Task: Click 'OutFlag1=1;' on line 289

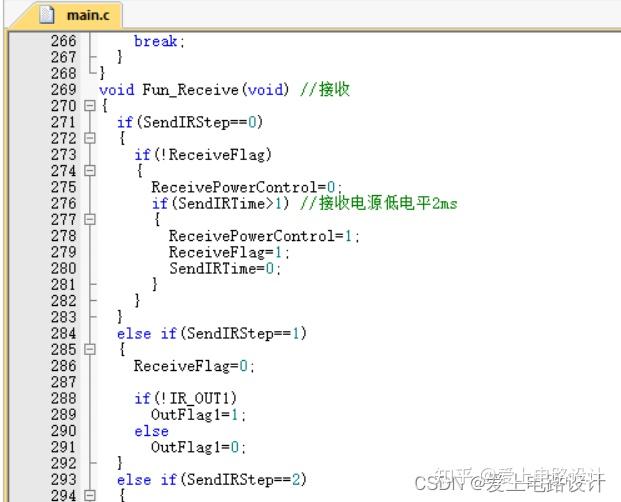Action: pos(198,415)
